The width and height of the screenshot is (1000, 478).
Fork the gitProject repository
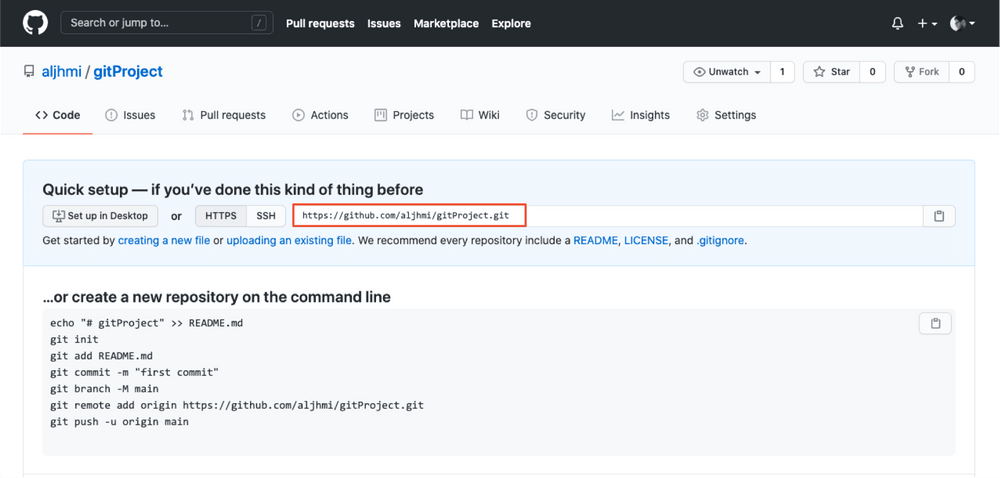click(922, 72)
